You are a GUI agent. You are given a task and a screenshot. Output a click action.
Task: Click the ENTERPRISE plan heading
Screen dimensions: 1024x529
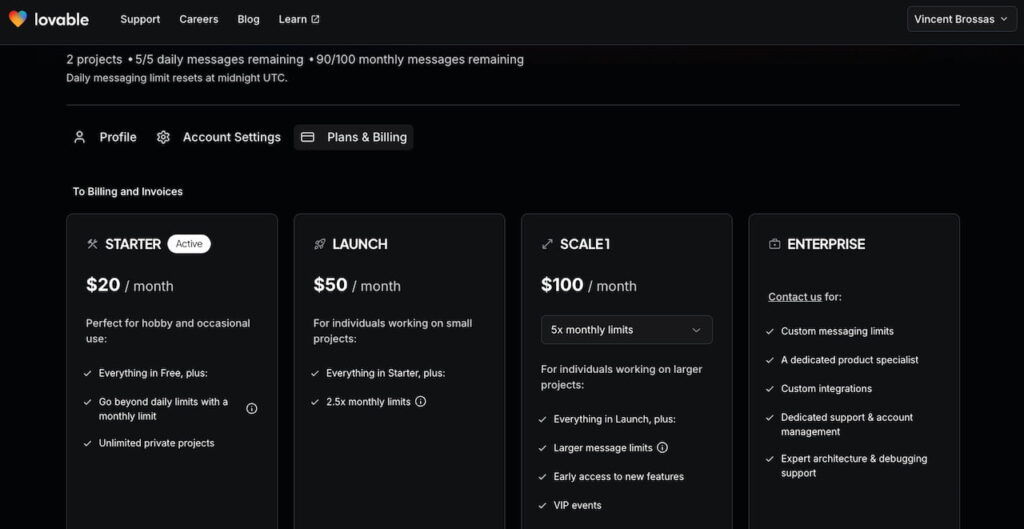point(826,244)
